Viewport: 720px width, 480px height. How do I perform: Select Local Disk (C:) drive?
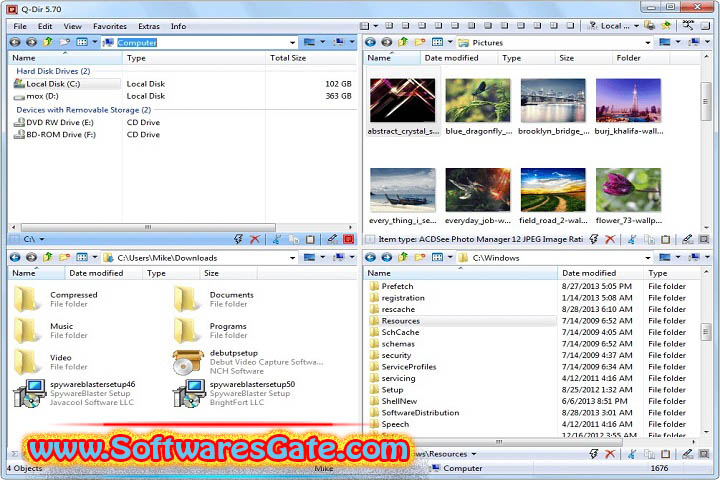[67, 84]
